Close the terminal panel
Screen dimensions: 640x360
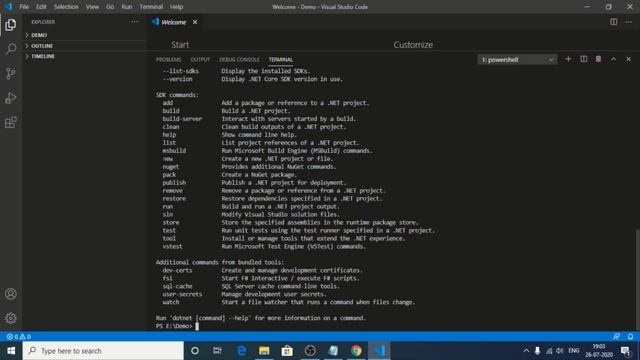tap(629, 59)
